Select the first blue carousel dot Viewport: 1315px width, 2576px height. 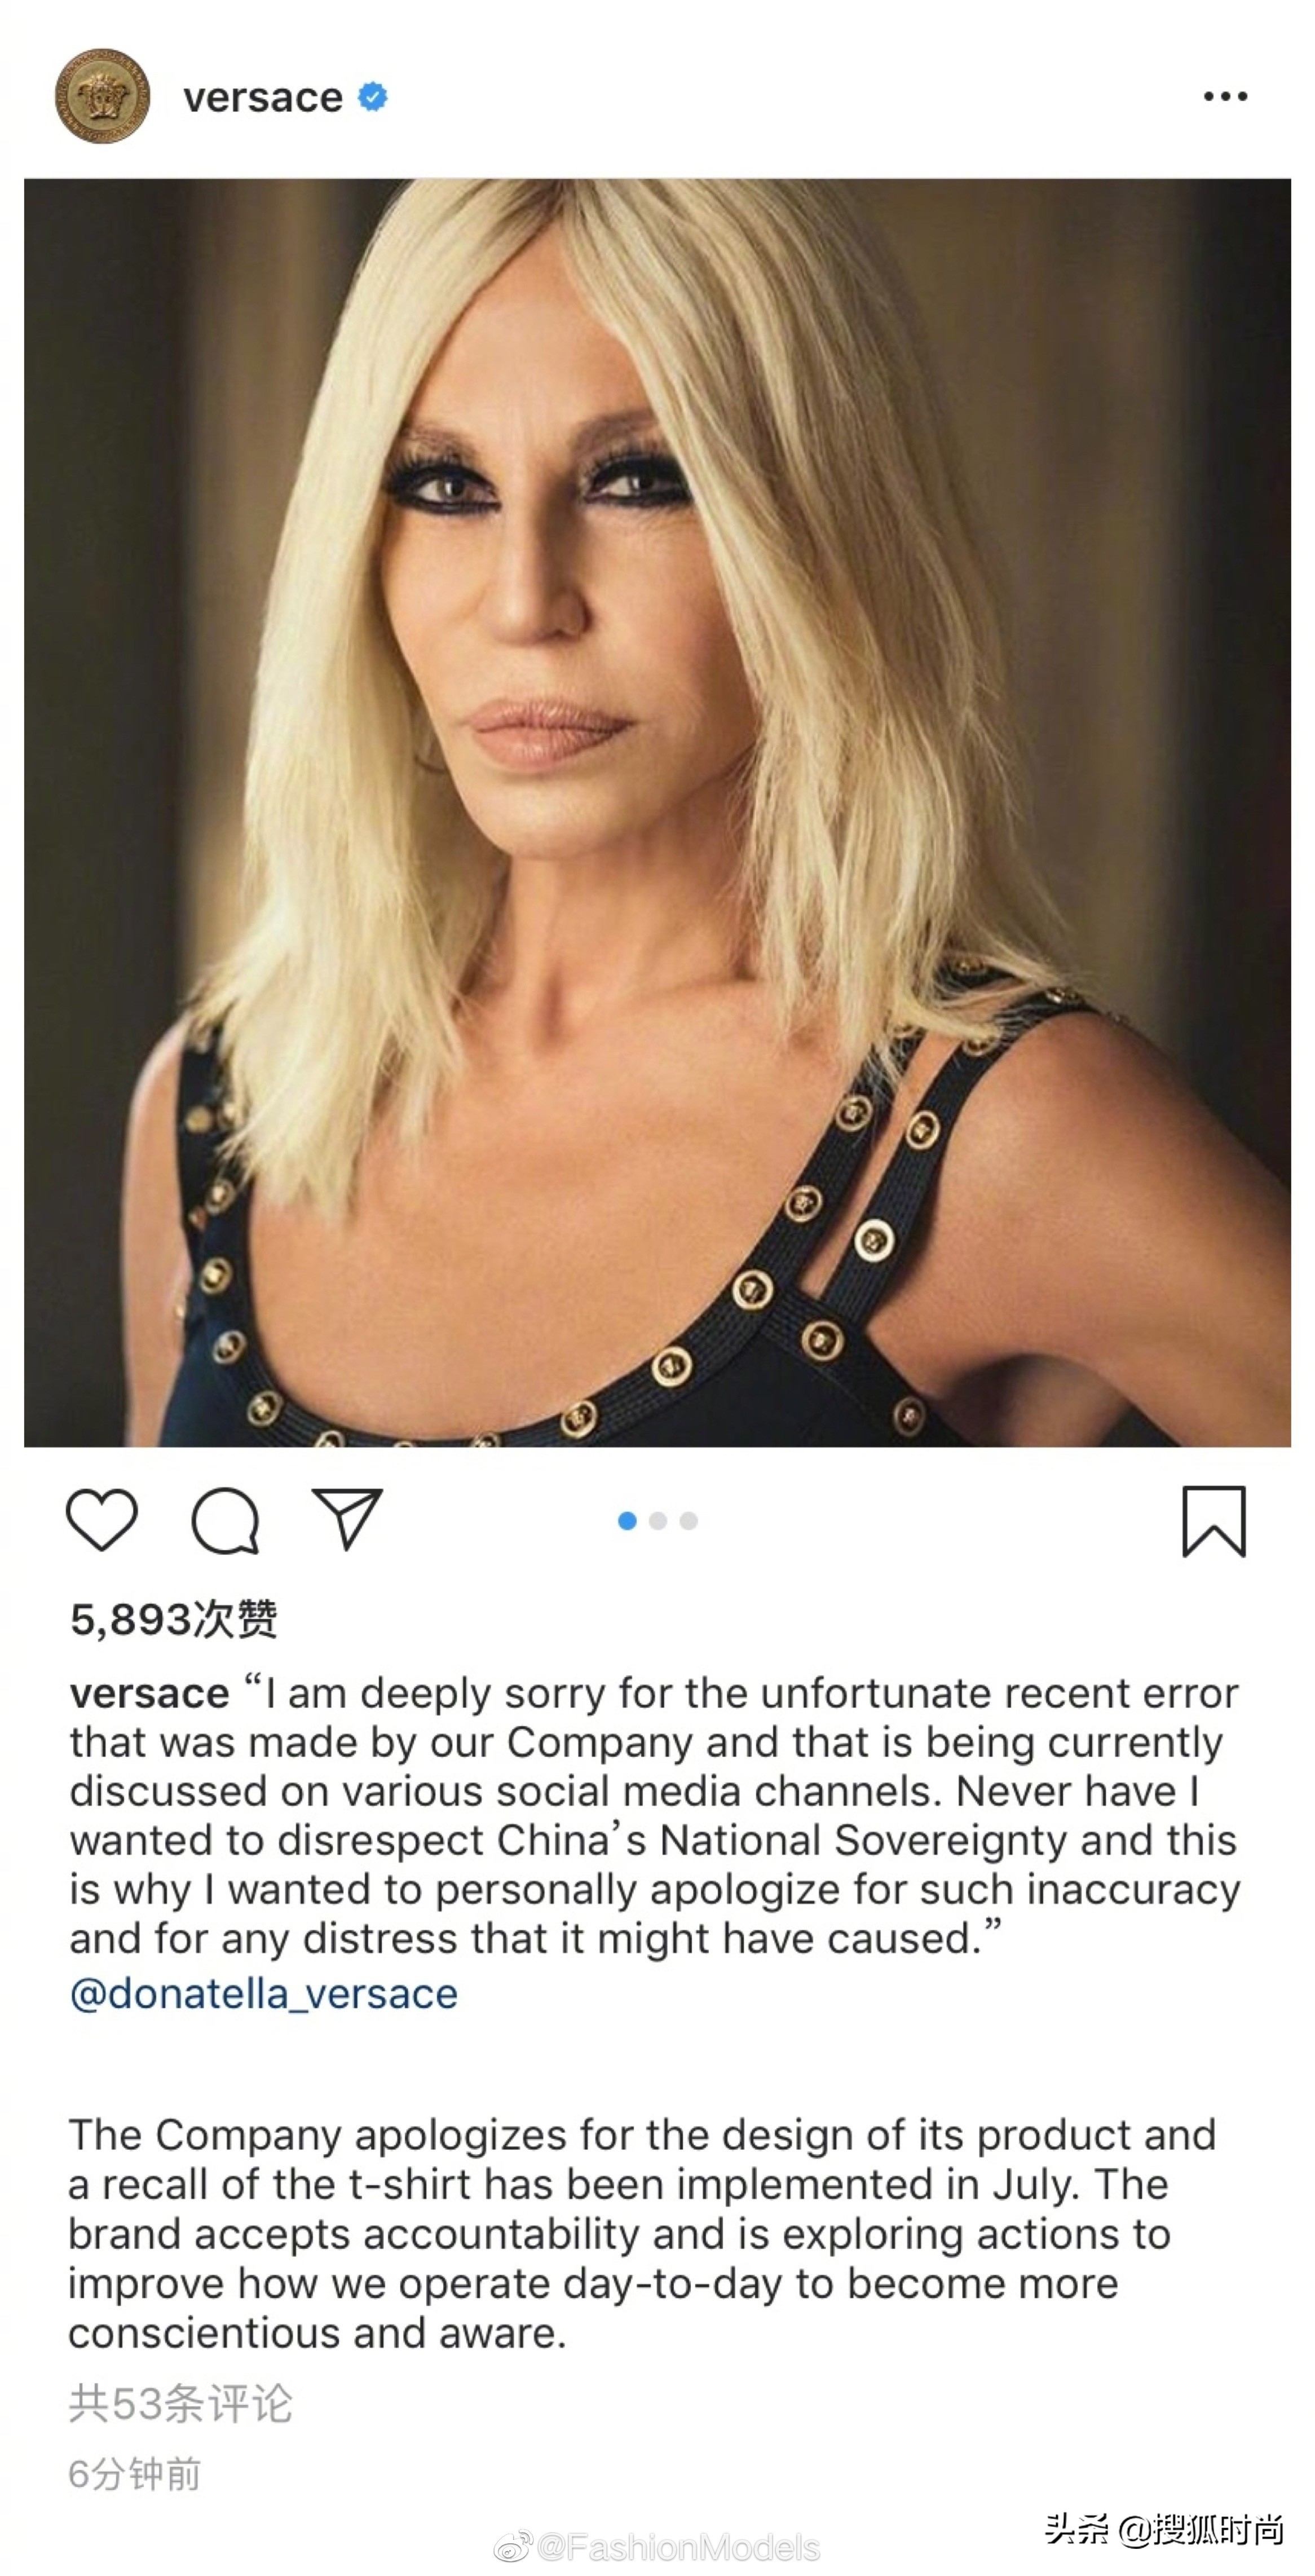point(627,1521)
